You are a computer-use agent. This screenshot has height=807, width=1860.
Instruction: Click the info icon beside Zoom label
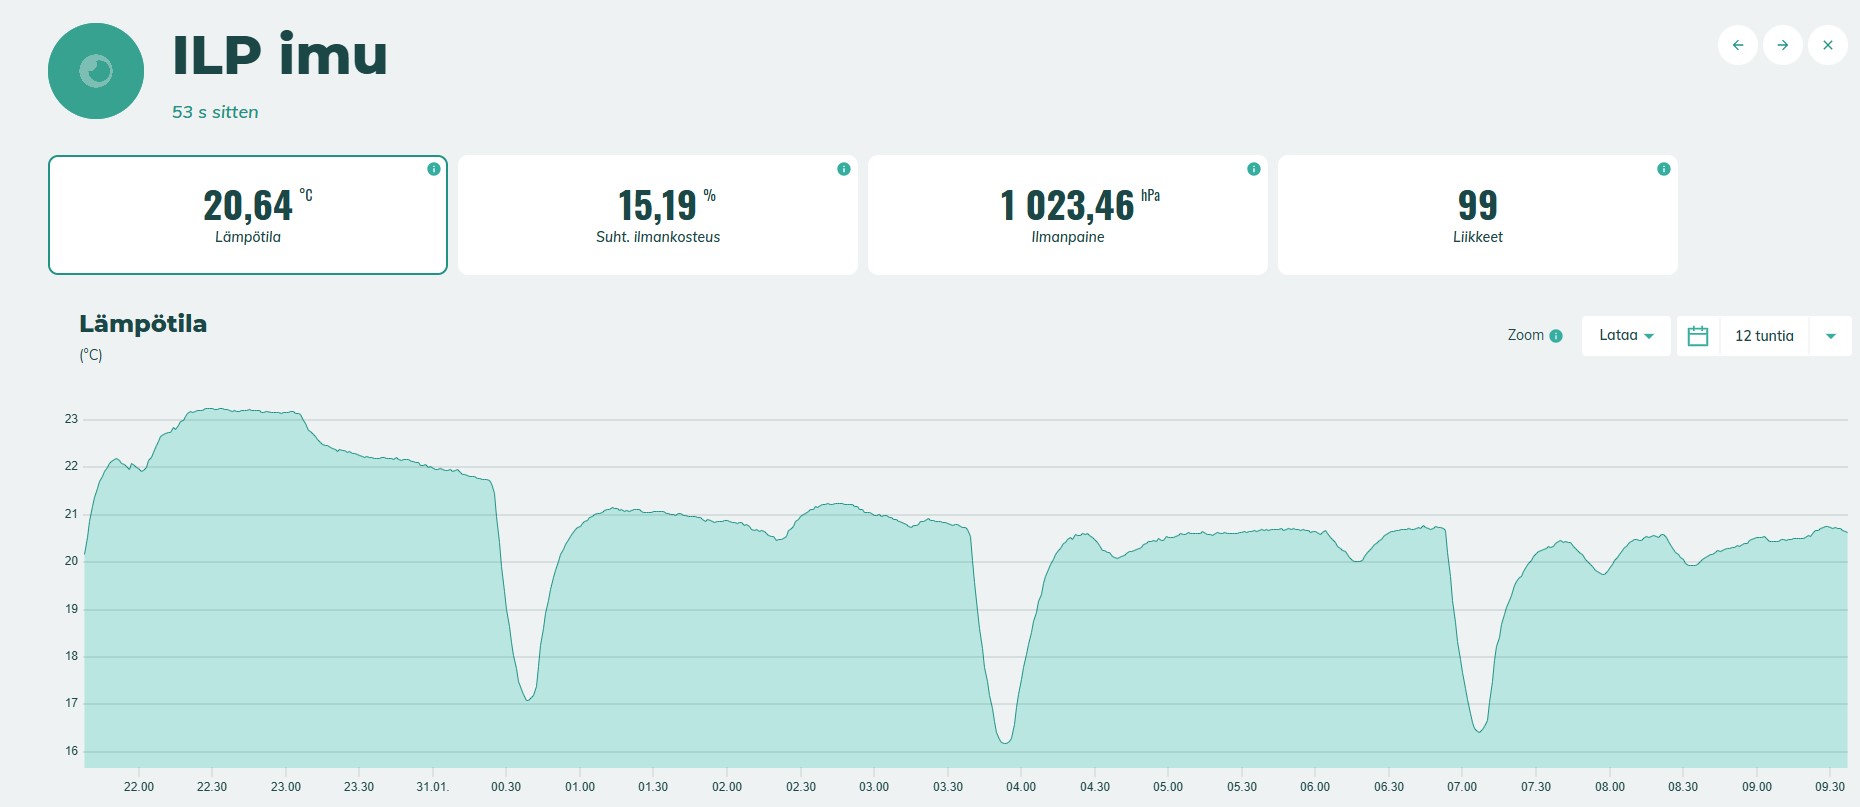[1556, 336]
